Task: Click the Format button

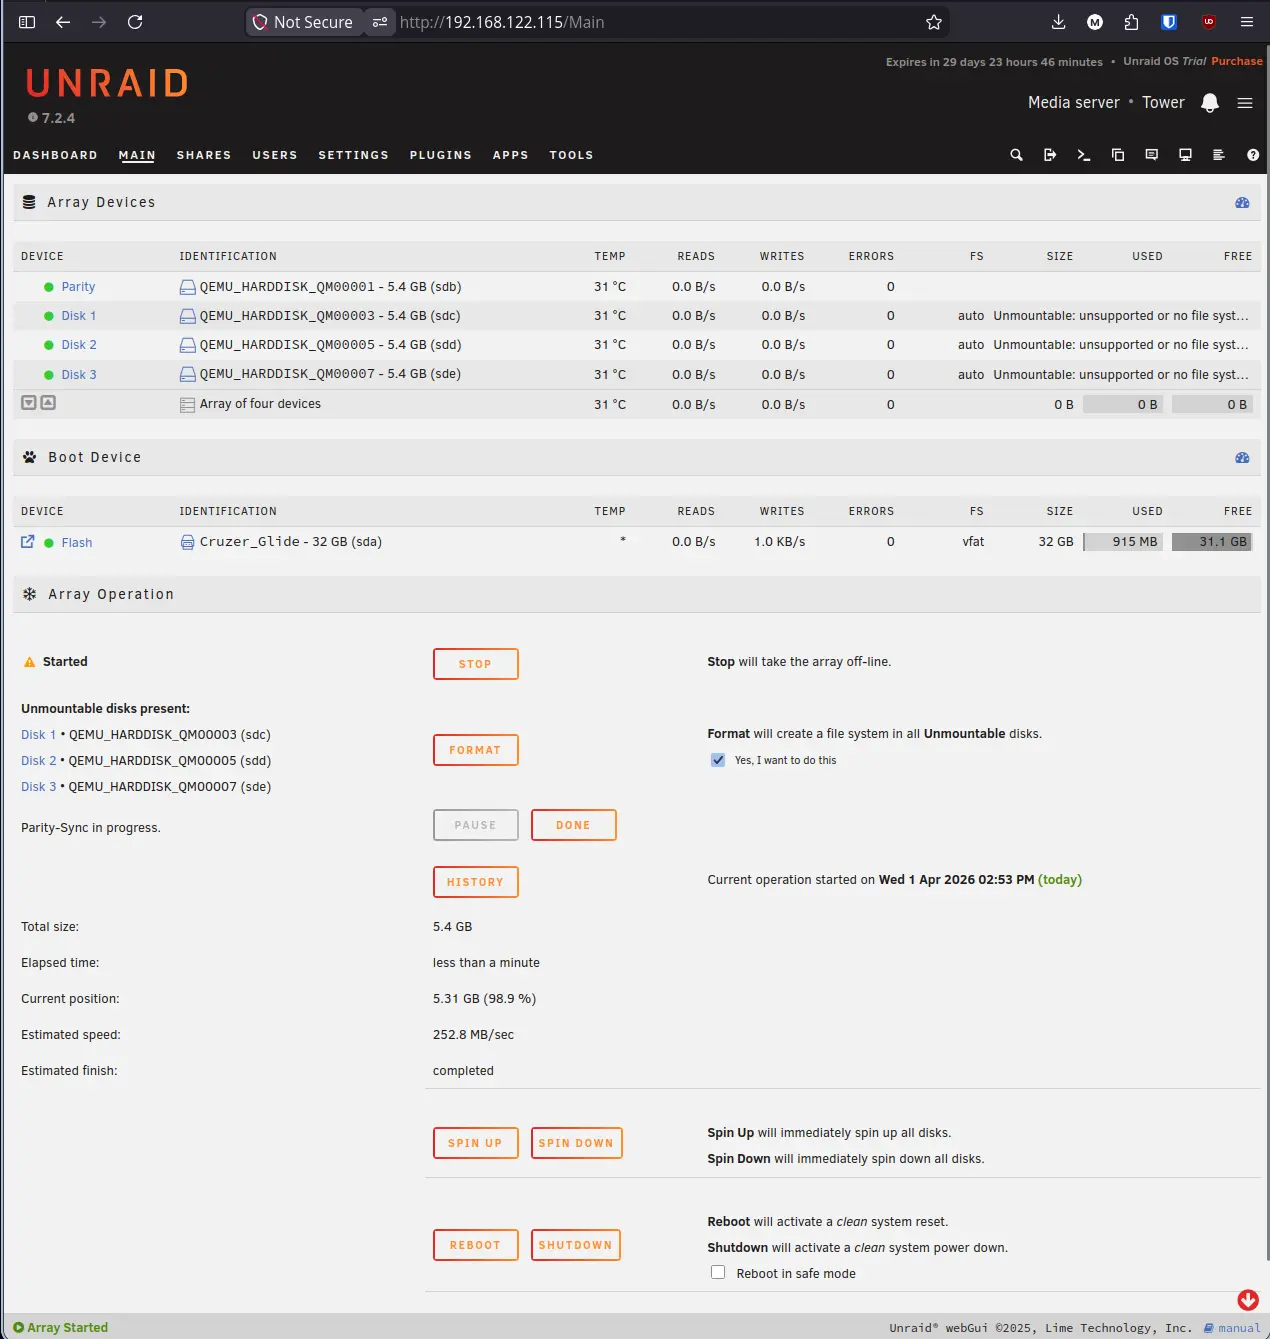Action: pyautogui.click(x=476, y=750)
